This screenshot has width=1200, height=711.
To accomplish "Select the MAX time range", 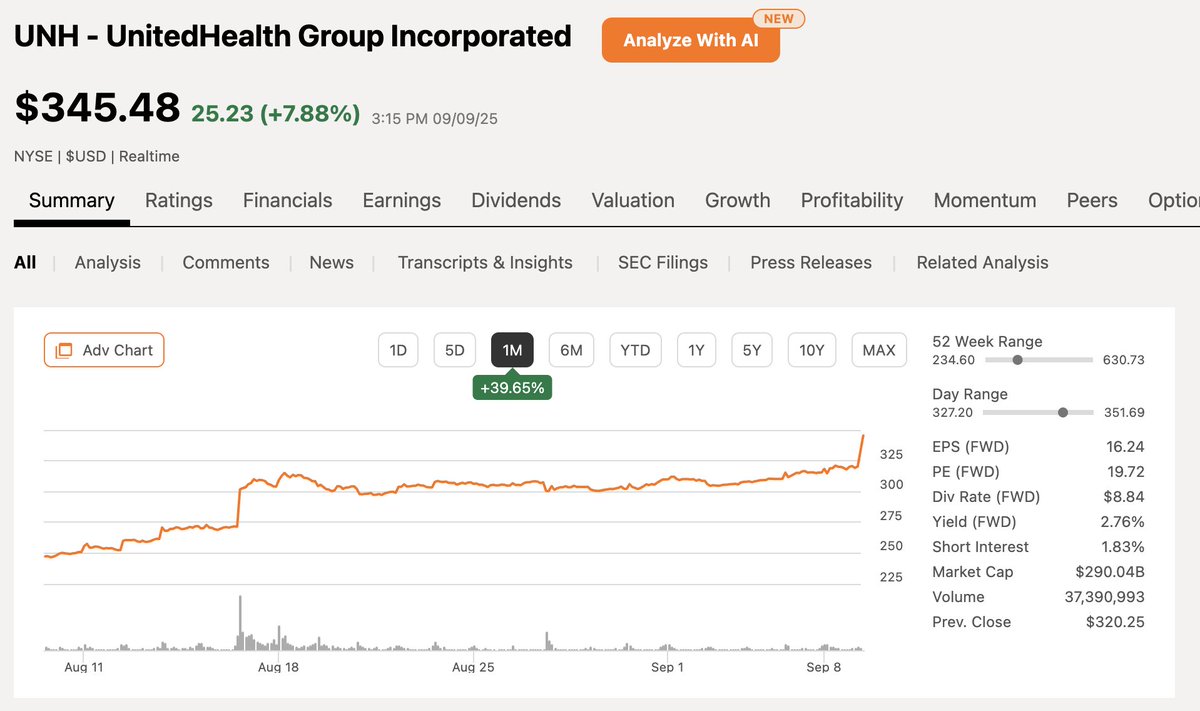I will coord(879,350).
